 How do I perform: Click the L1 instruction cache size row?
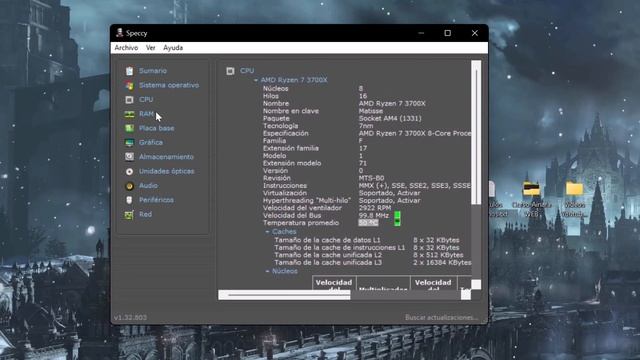(367, 247)
